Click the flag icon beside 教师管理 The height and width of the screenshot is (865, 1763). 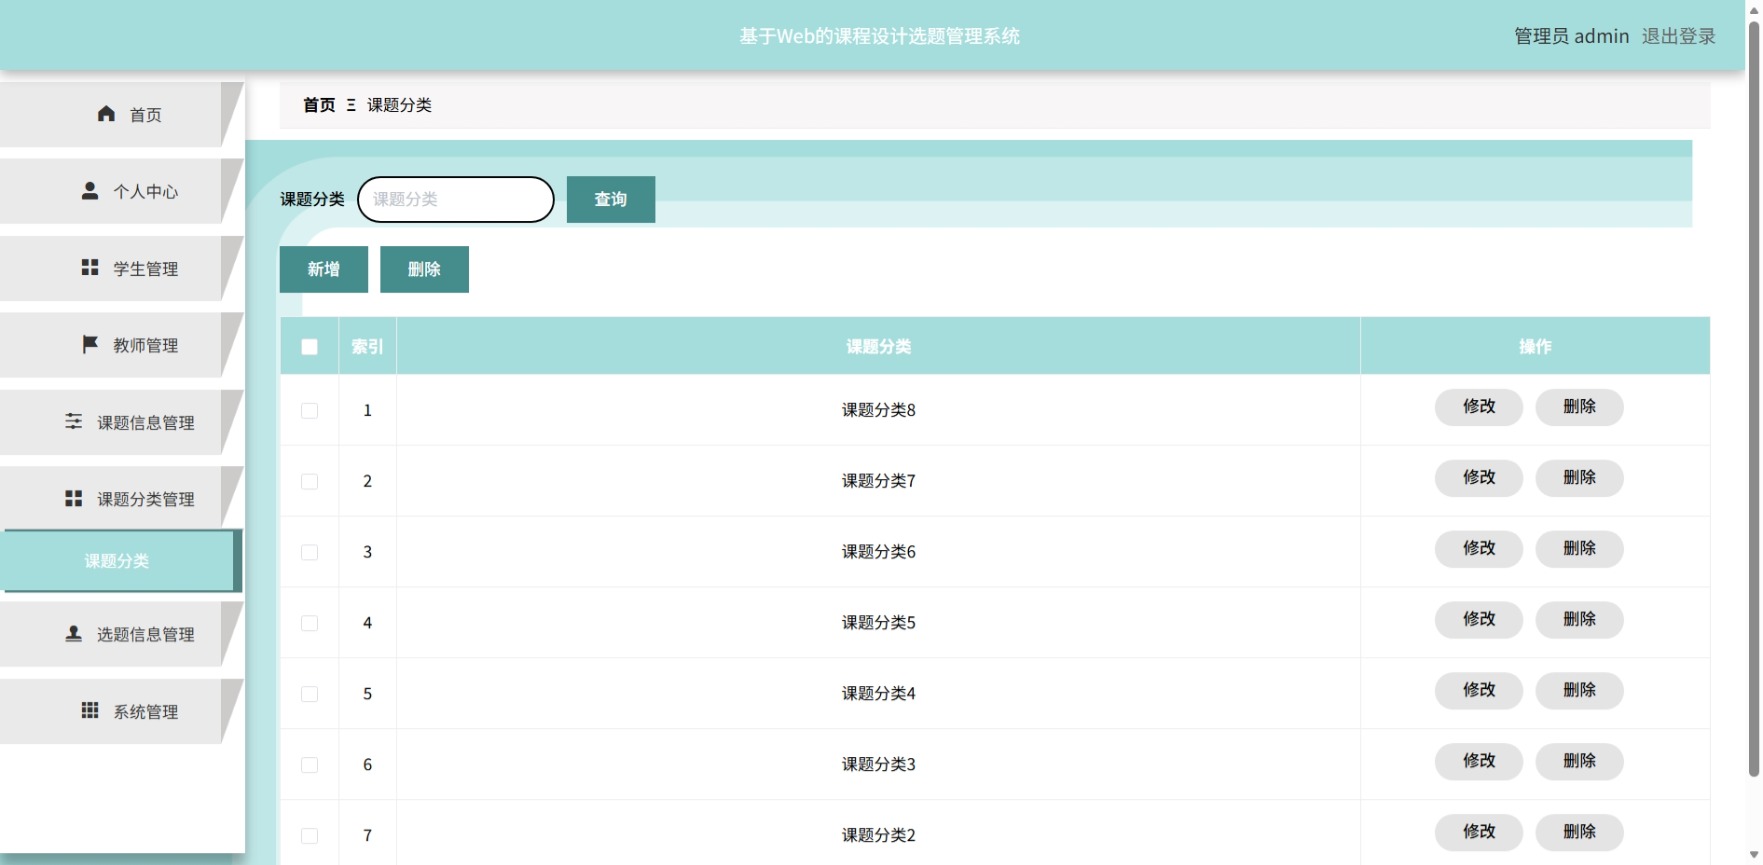90,344
